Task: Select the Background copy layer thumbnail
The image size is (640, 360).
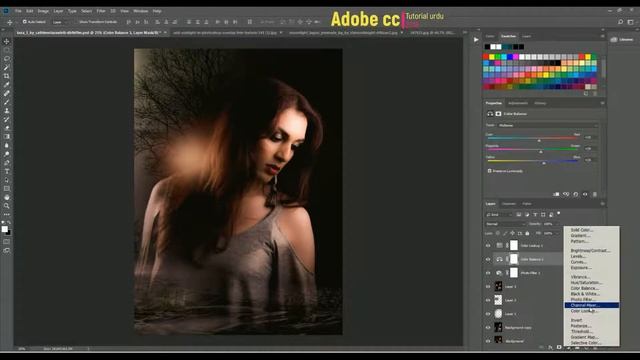Action: tap(498, 327)
